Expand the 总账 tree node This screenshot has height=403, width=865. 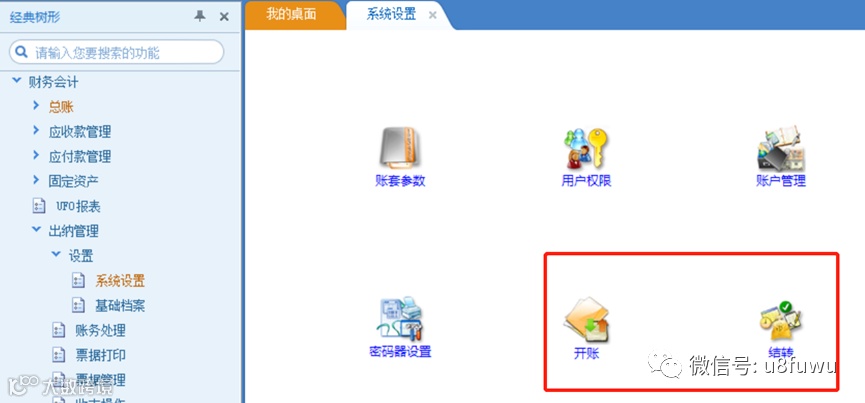tap(36, 105)
